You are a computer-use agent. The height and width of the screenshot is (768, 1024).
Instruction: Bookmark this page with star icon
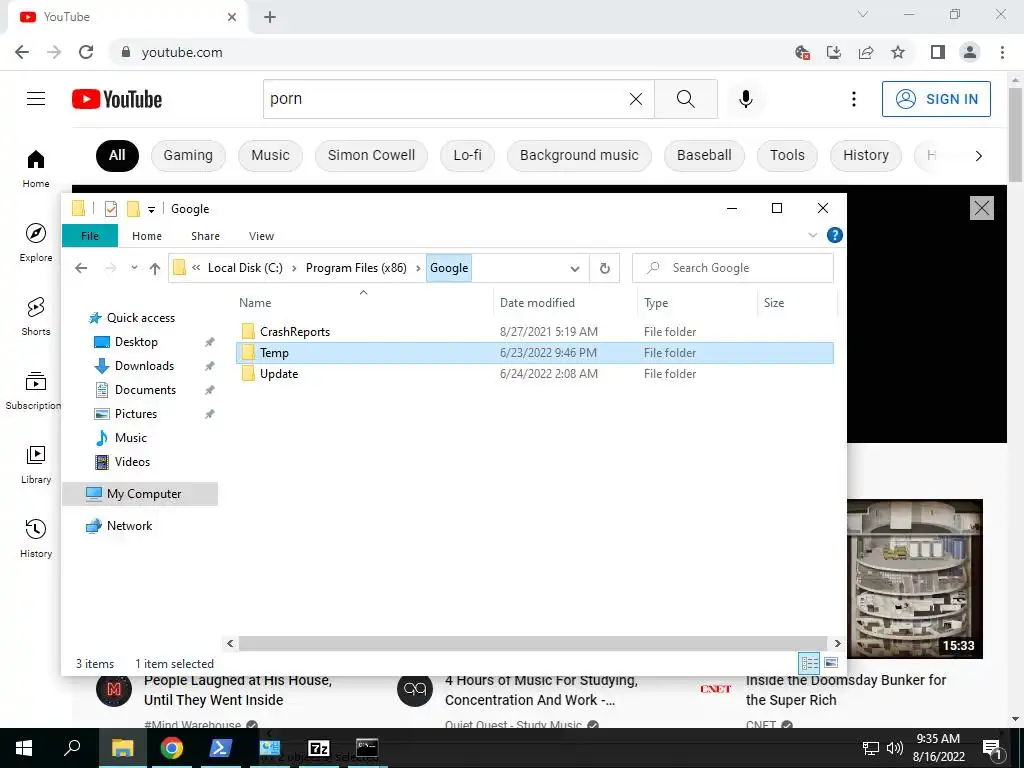pos(898,52)
